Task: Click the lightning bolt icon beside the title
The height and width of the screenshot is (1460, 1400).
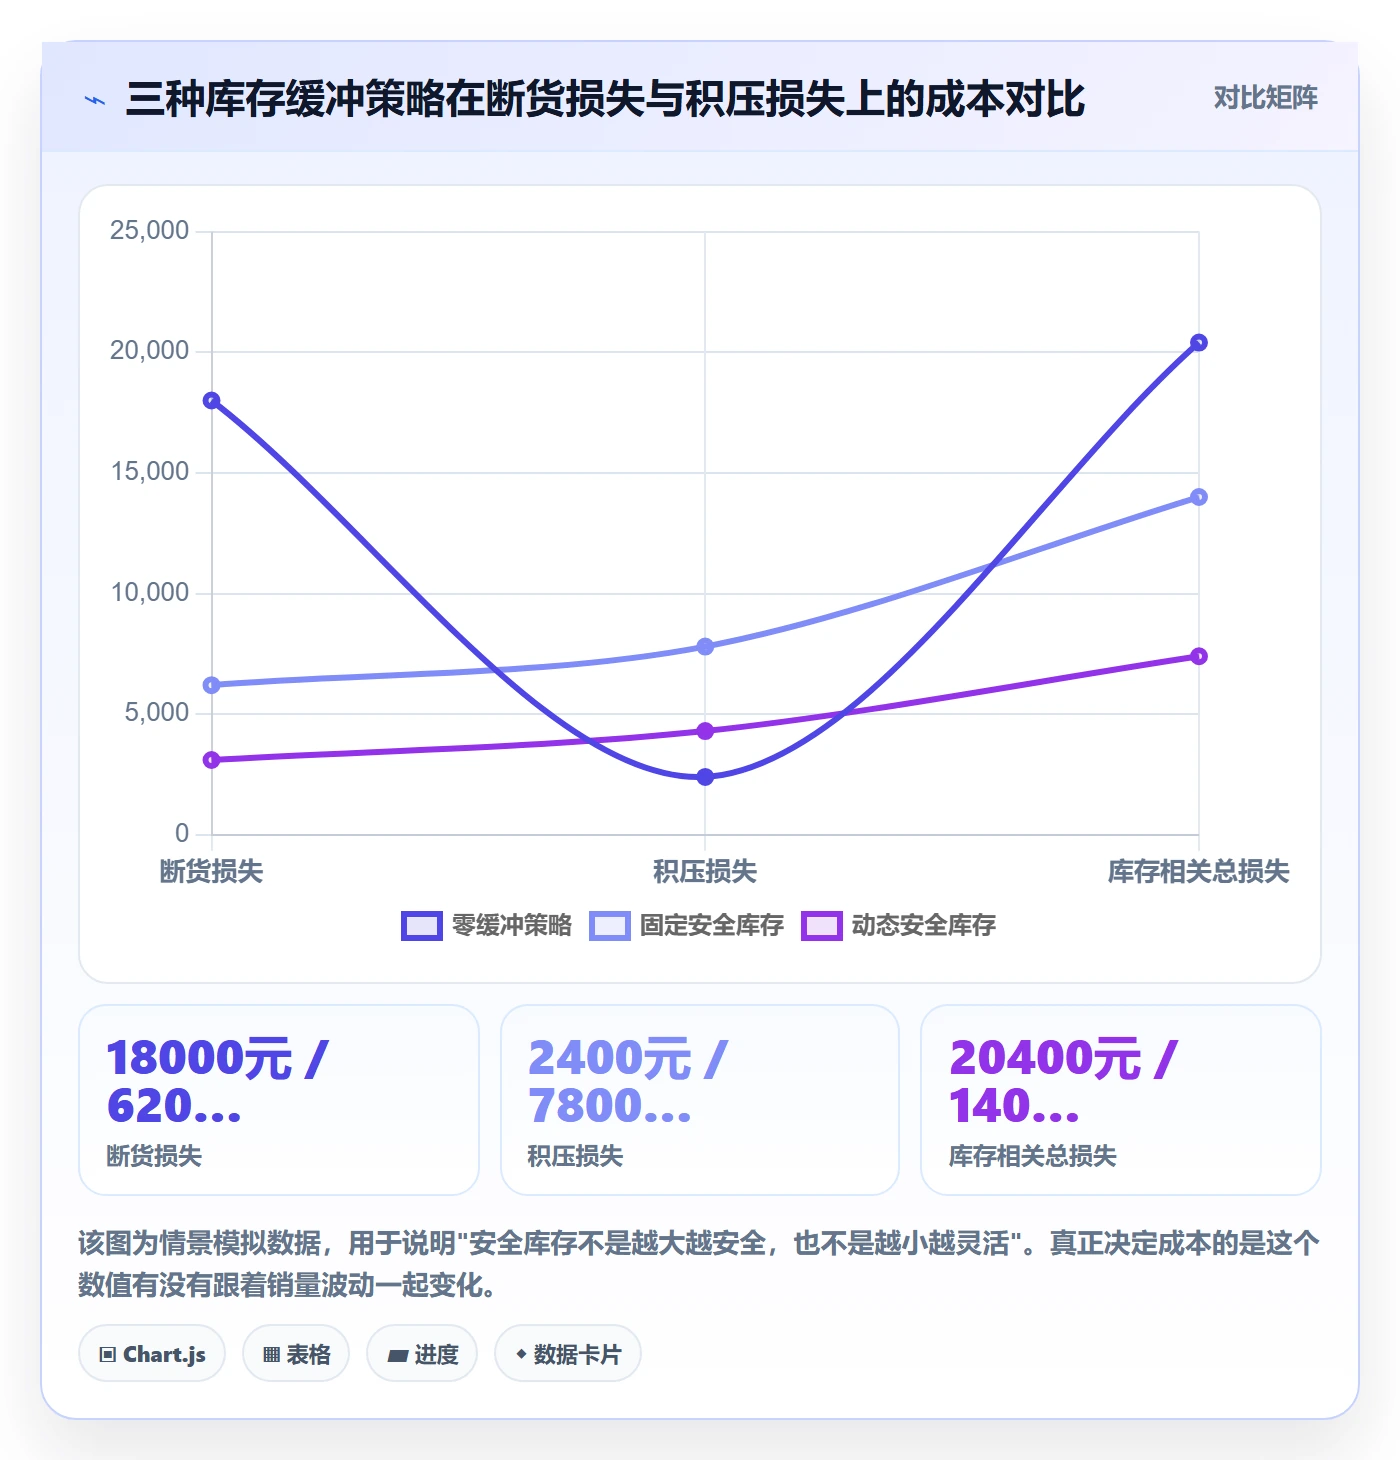Action: click(x=95, y=100)
